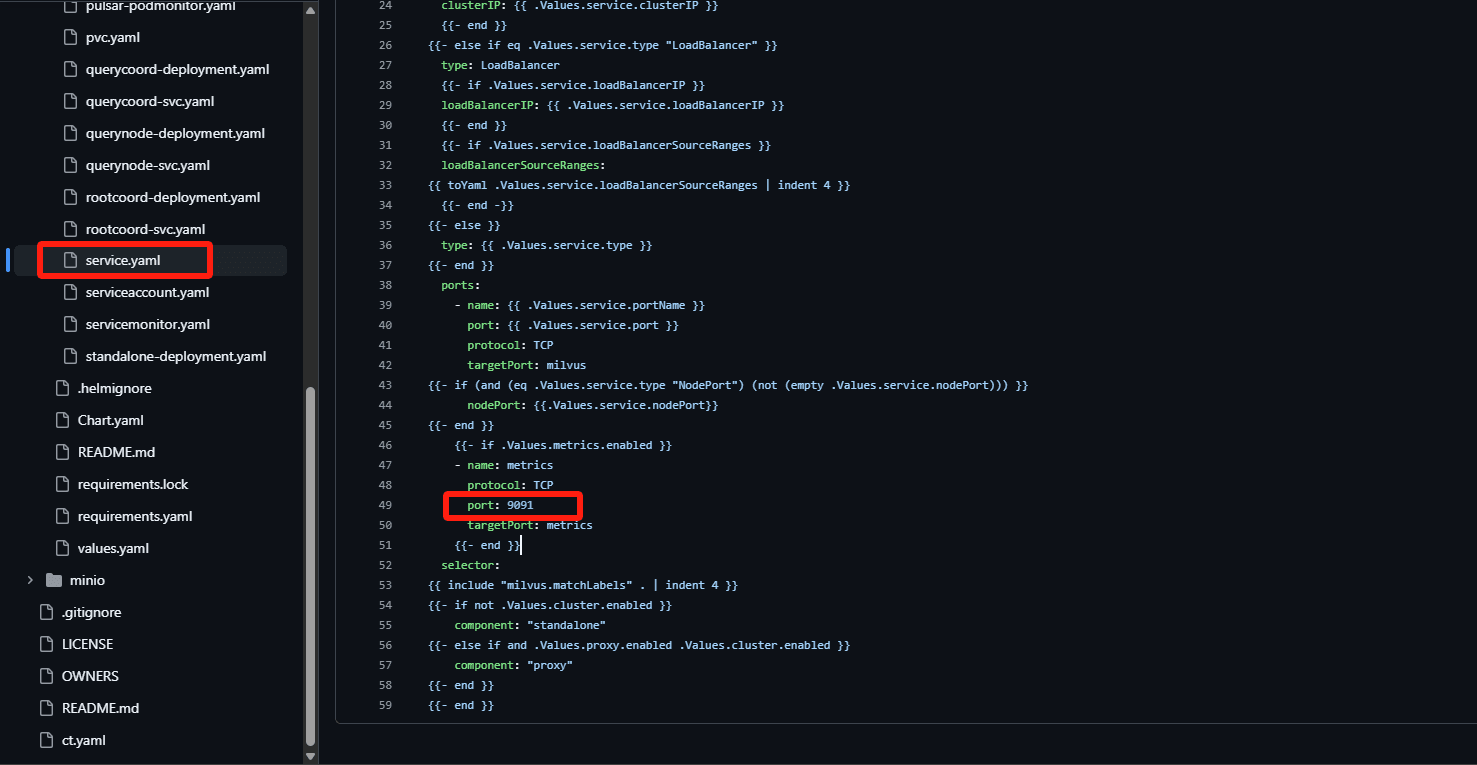The height and width of the screenshot is (765, 1477).
Task: Expand the minio folder chevron
Action: point(30,580)
